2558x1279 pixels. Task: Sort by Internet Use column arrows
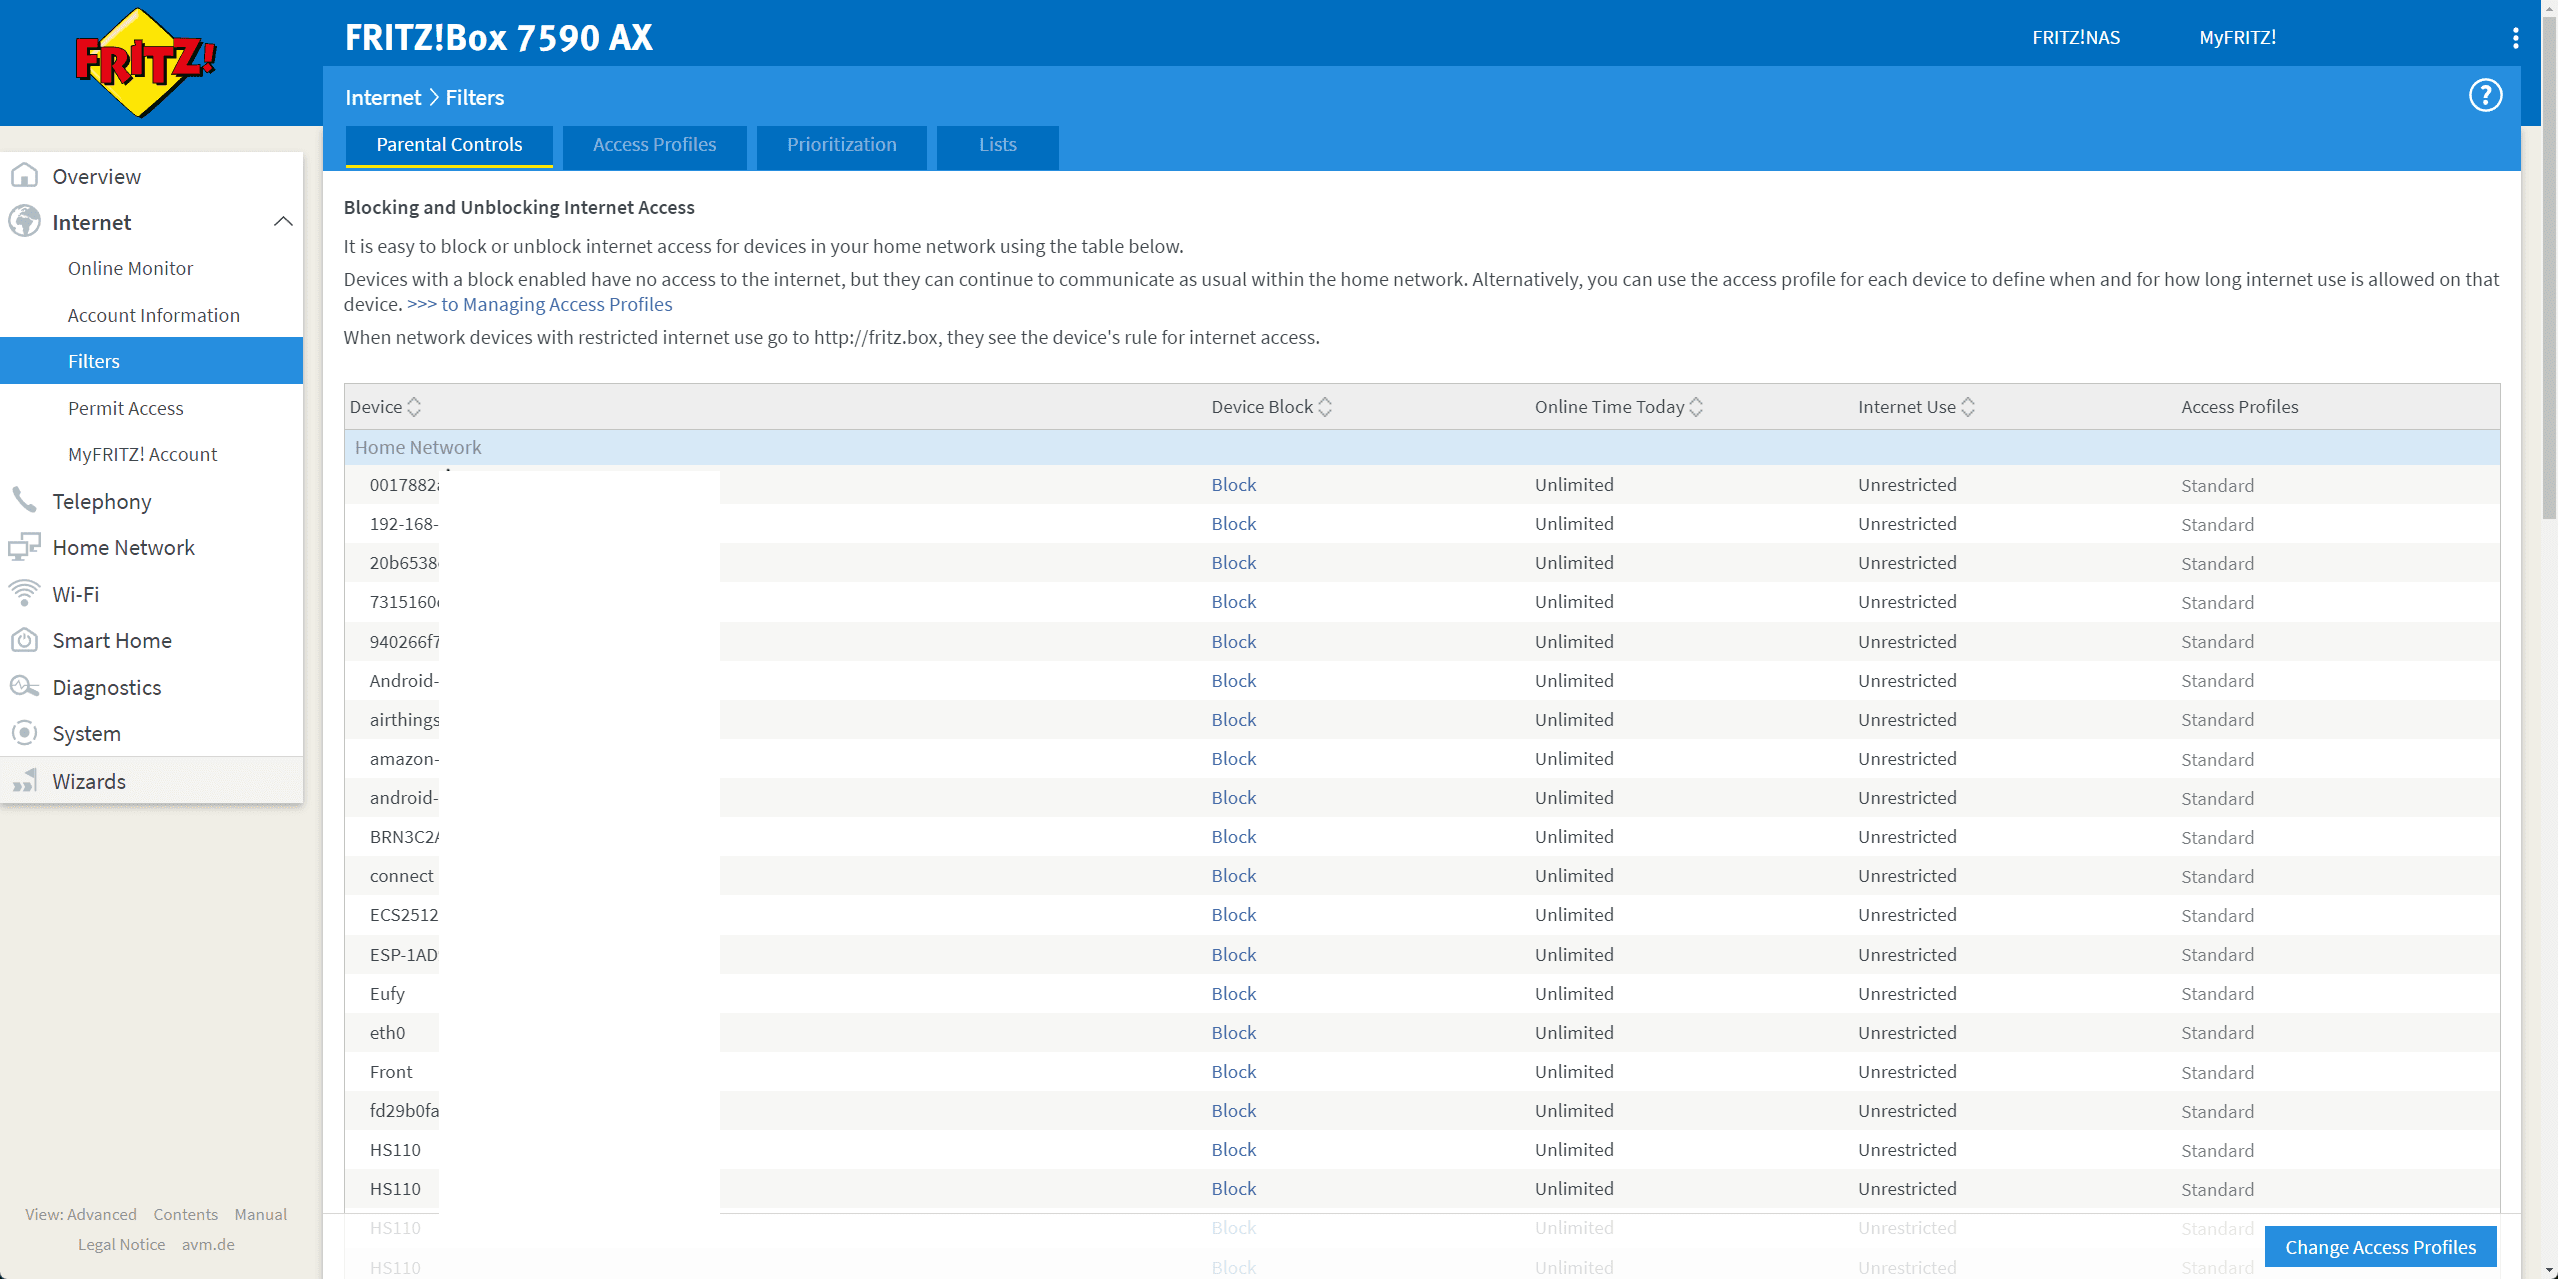pos(1968,407)
